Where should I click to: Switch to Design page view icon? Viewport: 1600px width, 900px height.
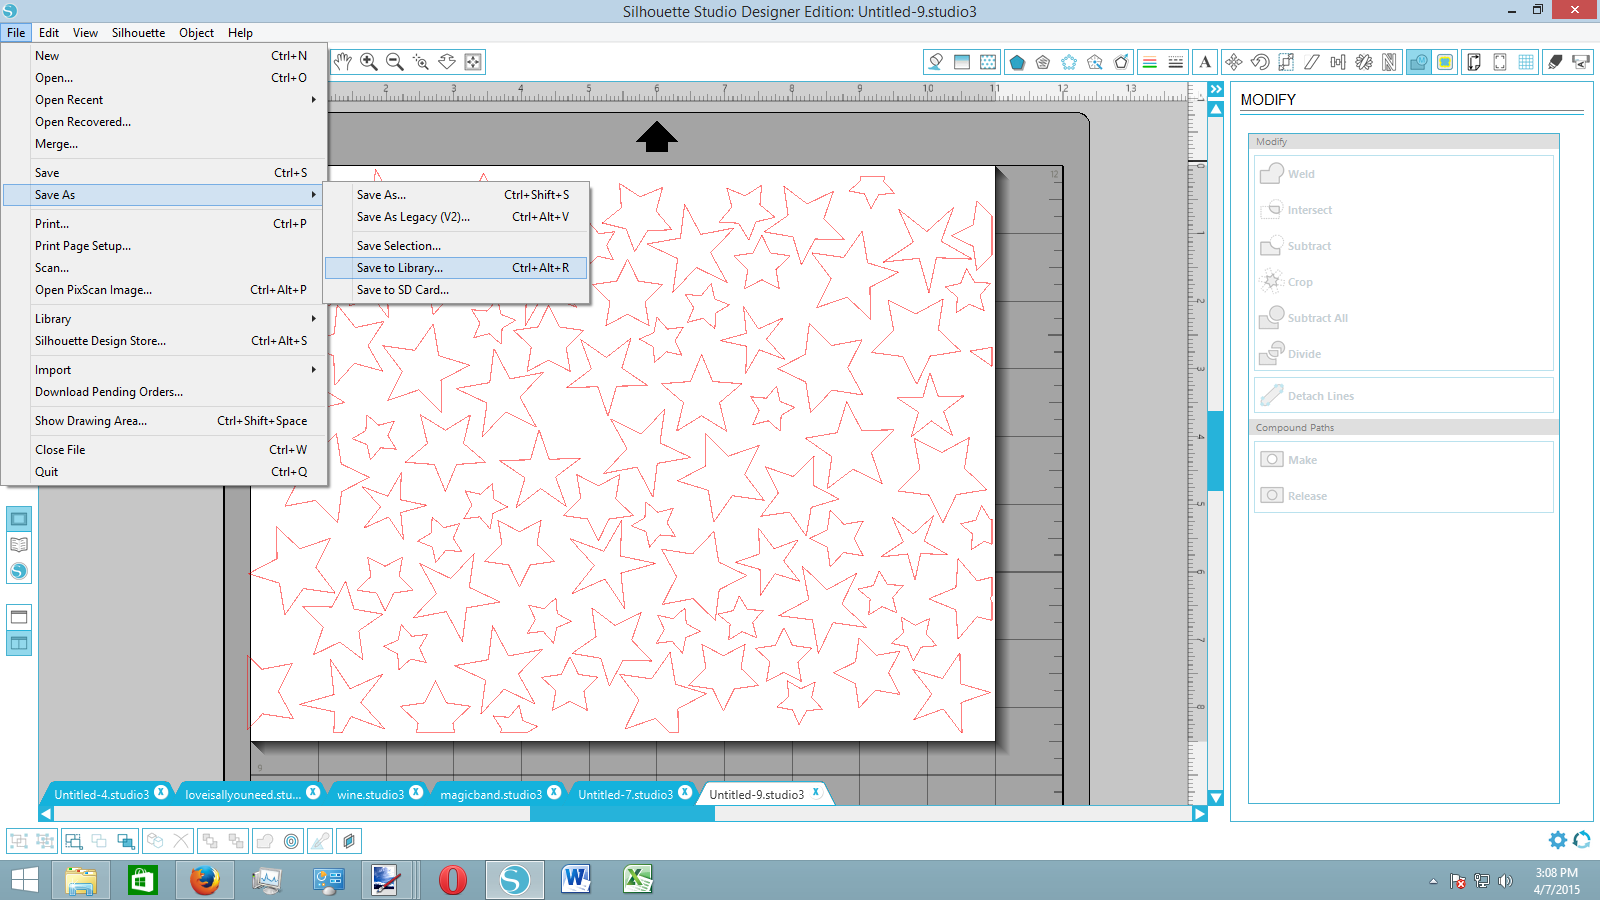click(x=19, y=519)
